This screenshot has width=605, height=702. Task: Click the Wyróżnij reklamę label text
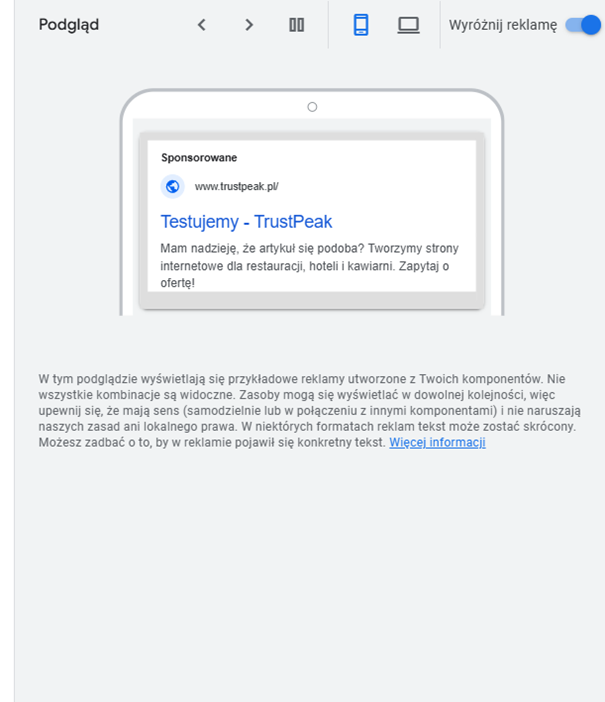tap(503, 25)
